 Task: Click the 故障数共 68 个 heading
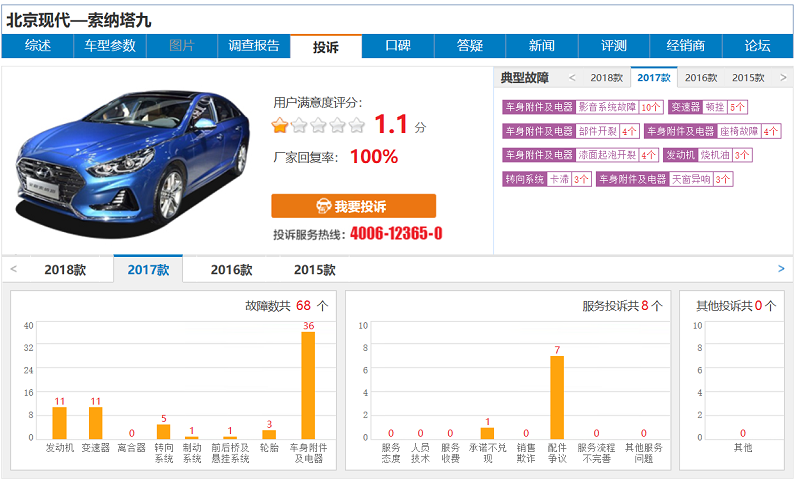(287, 306)
